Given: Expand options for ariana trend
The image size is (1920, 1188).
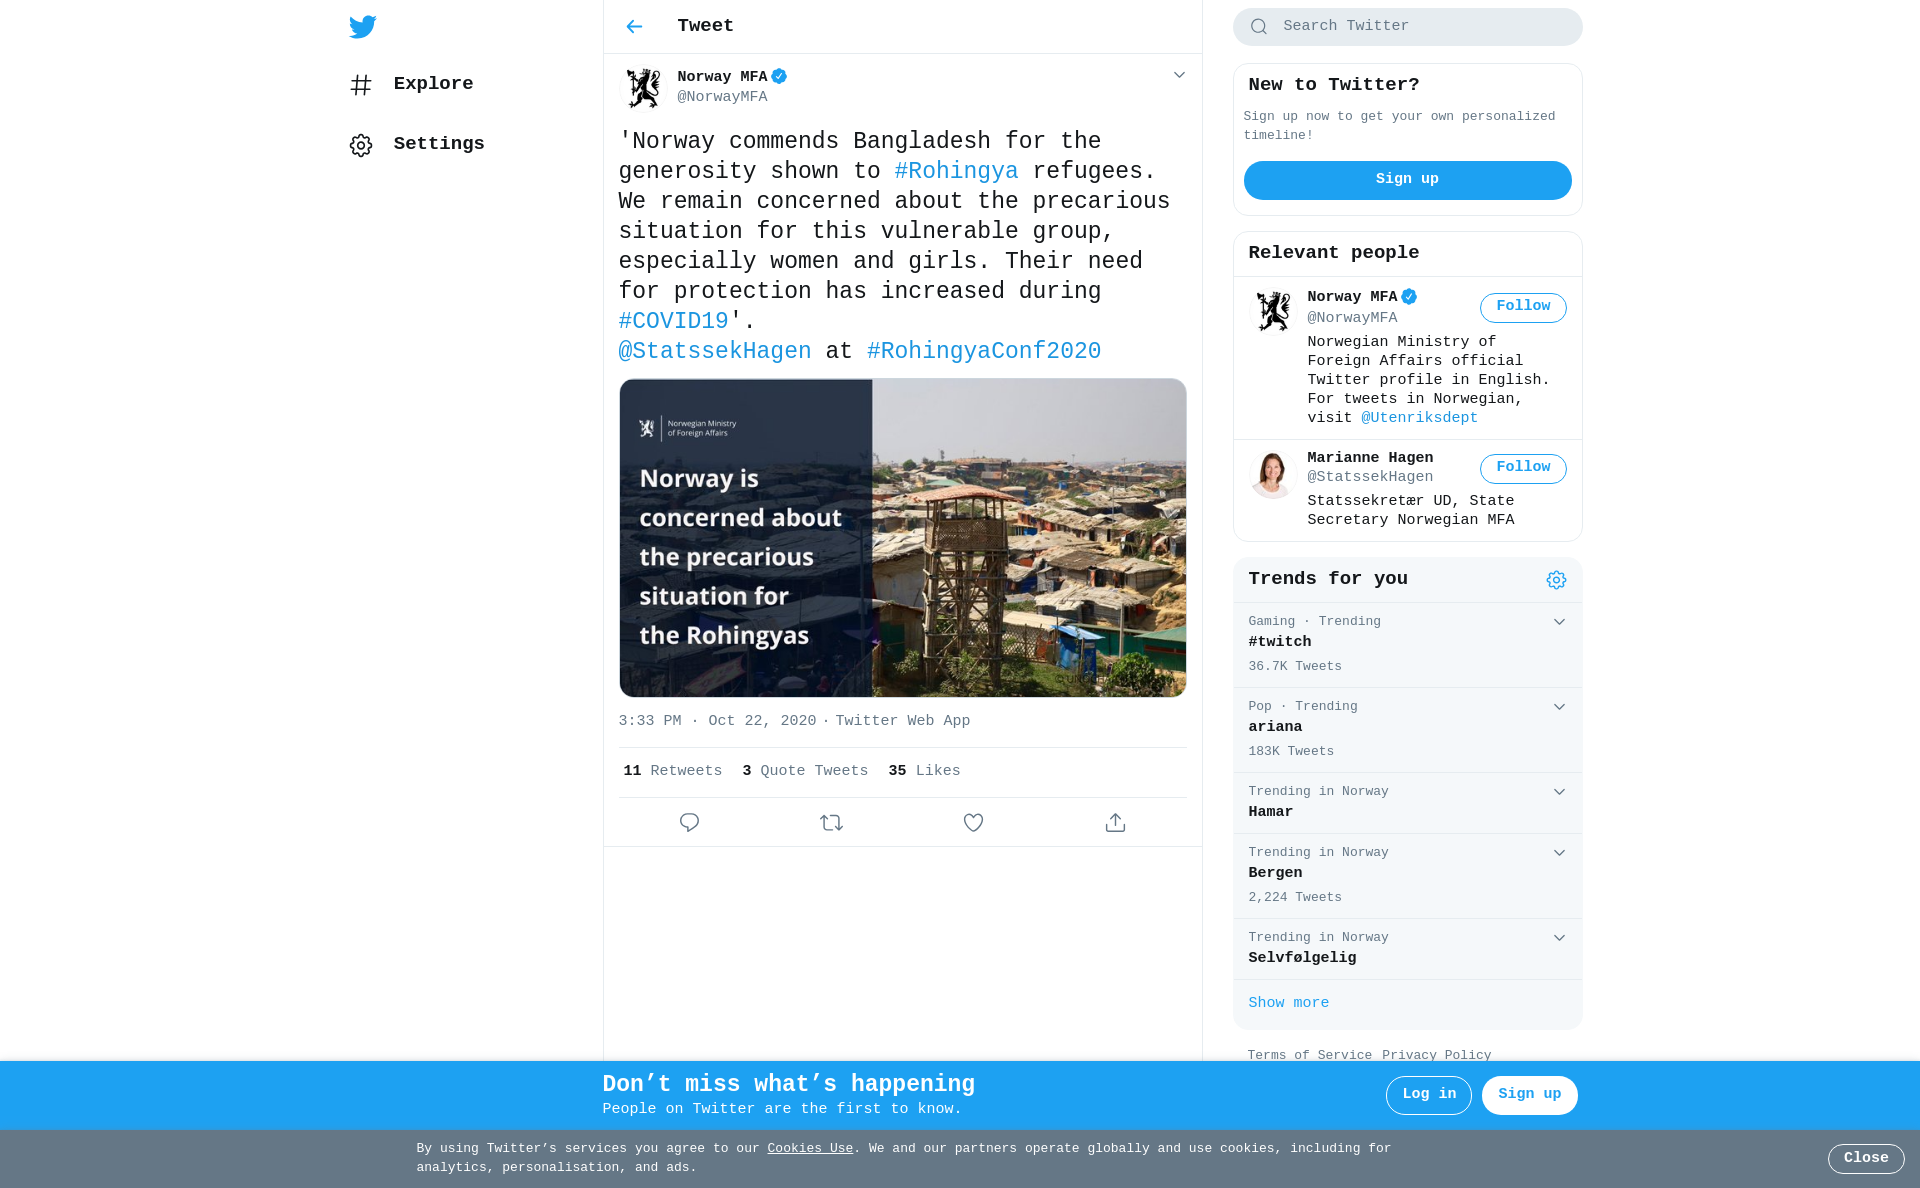Looking at the screenshot, I should (1559, 707).
